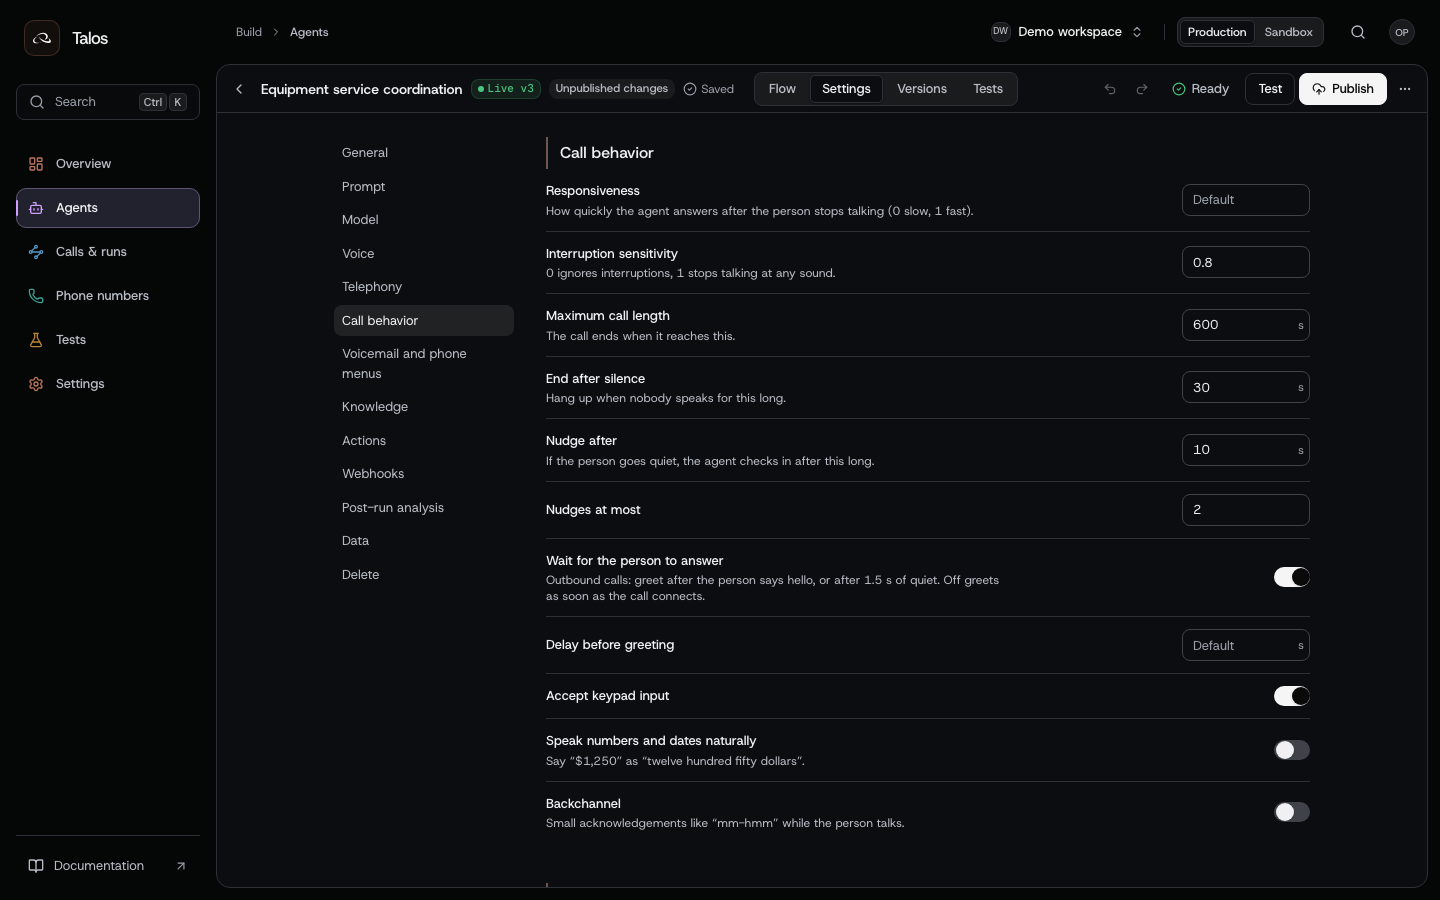Click the Agents breadcrumb link
This screenshot has height=900, width=1440.
coord(309,32)
